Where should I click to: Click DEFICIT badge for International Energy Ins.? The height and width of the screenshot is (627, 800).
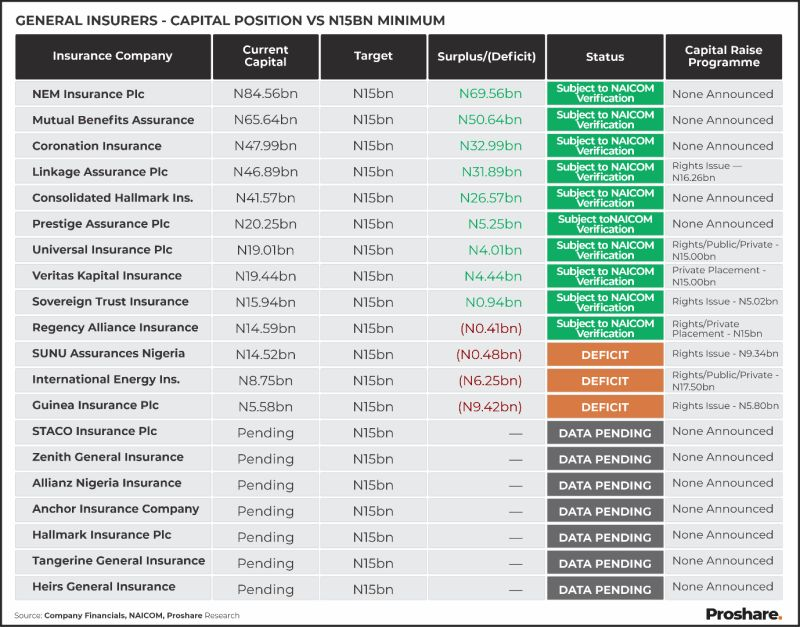click(x=605, y=381)
